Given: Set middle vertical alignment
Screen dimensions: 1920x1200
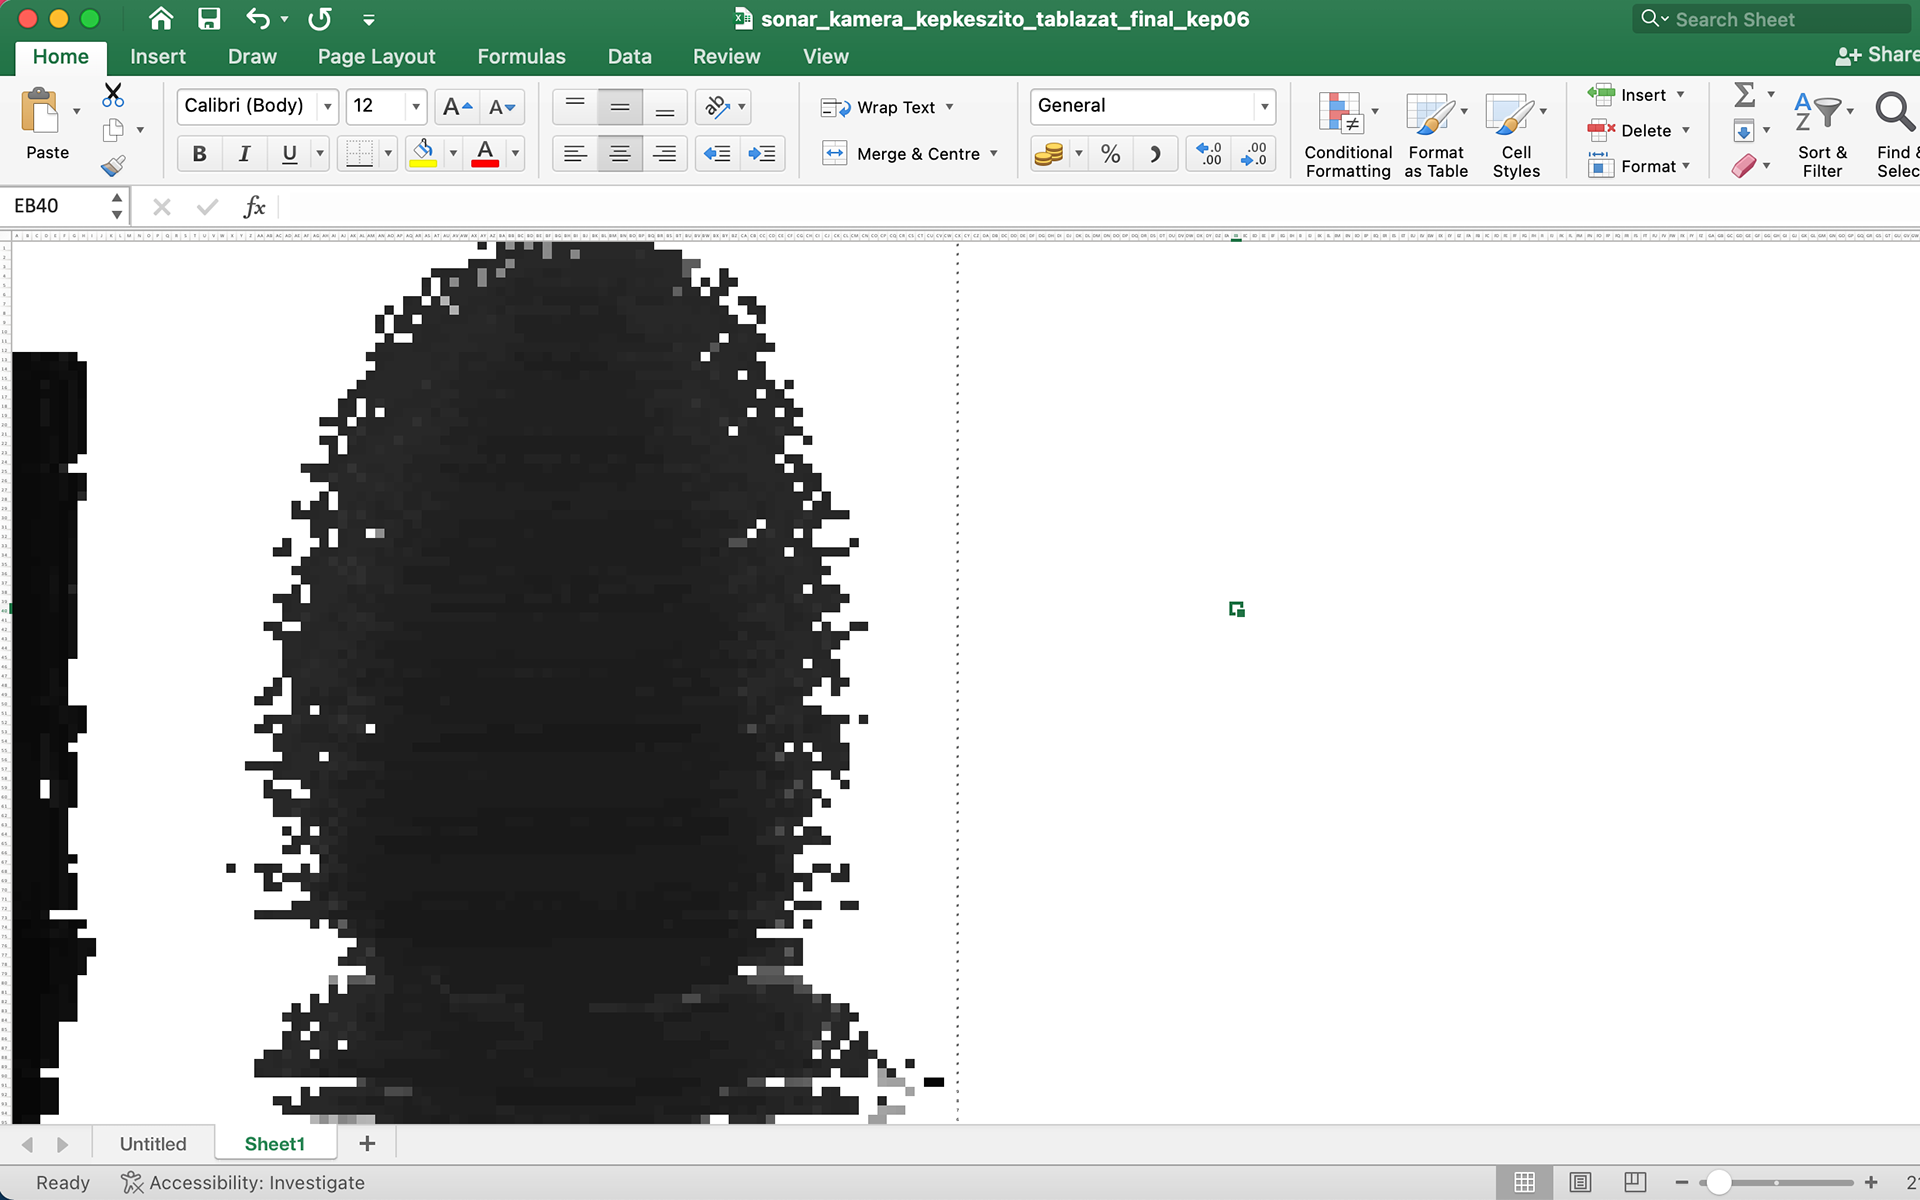Looking at the screenshot, I should click(620, 106).
